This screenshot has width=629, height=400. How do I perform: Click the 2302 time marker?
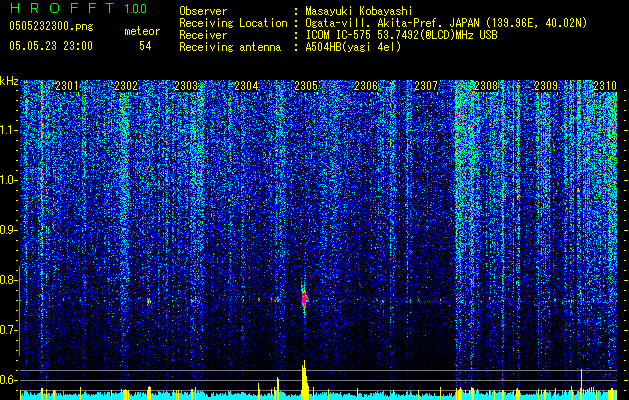[x=126, y=86]
